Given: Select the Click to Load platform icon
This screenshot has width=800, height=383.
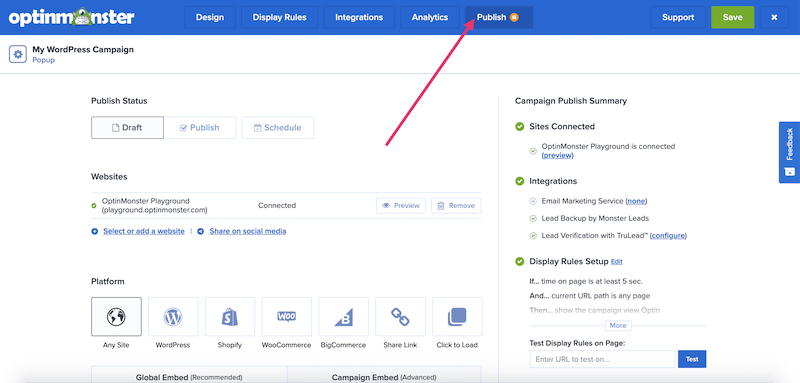Looking at the screenshot, I should coord(457,317).
